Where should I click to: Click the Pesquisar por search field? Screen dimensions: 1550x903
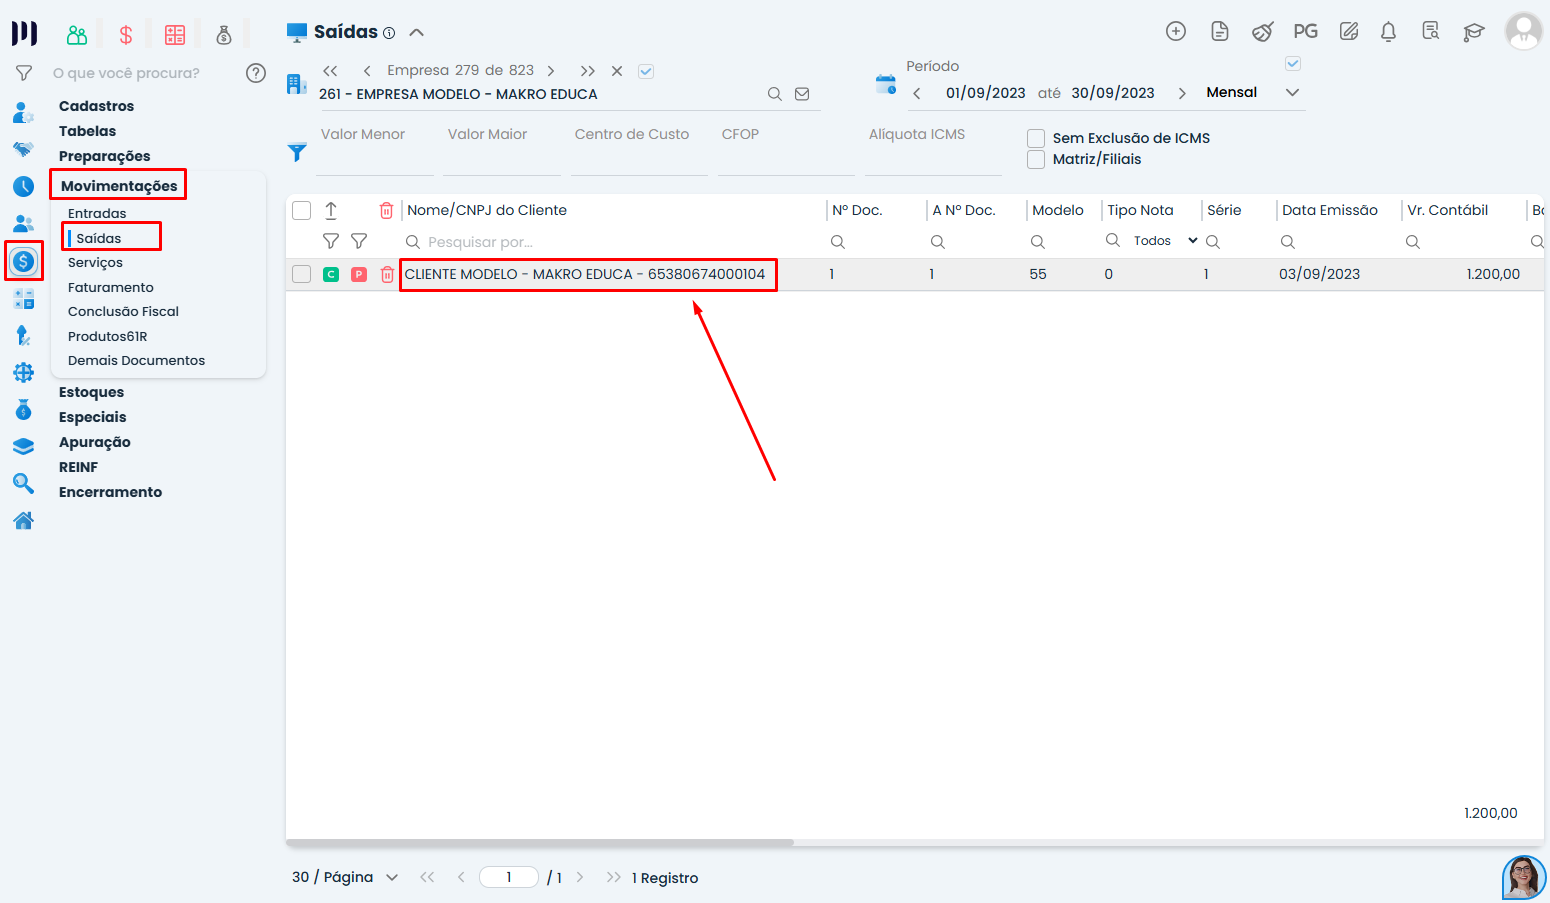click(x=610, y=242)
